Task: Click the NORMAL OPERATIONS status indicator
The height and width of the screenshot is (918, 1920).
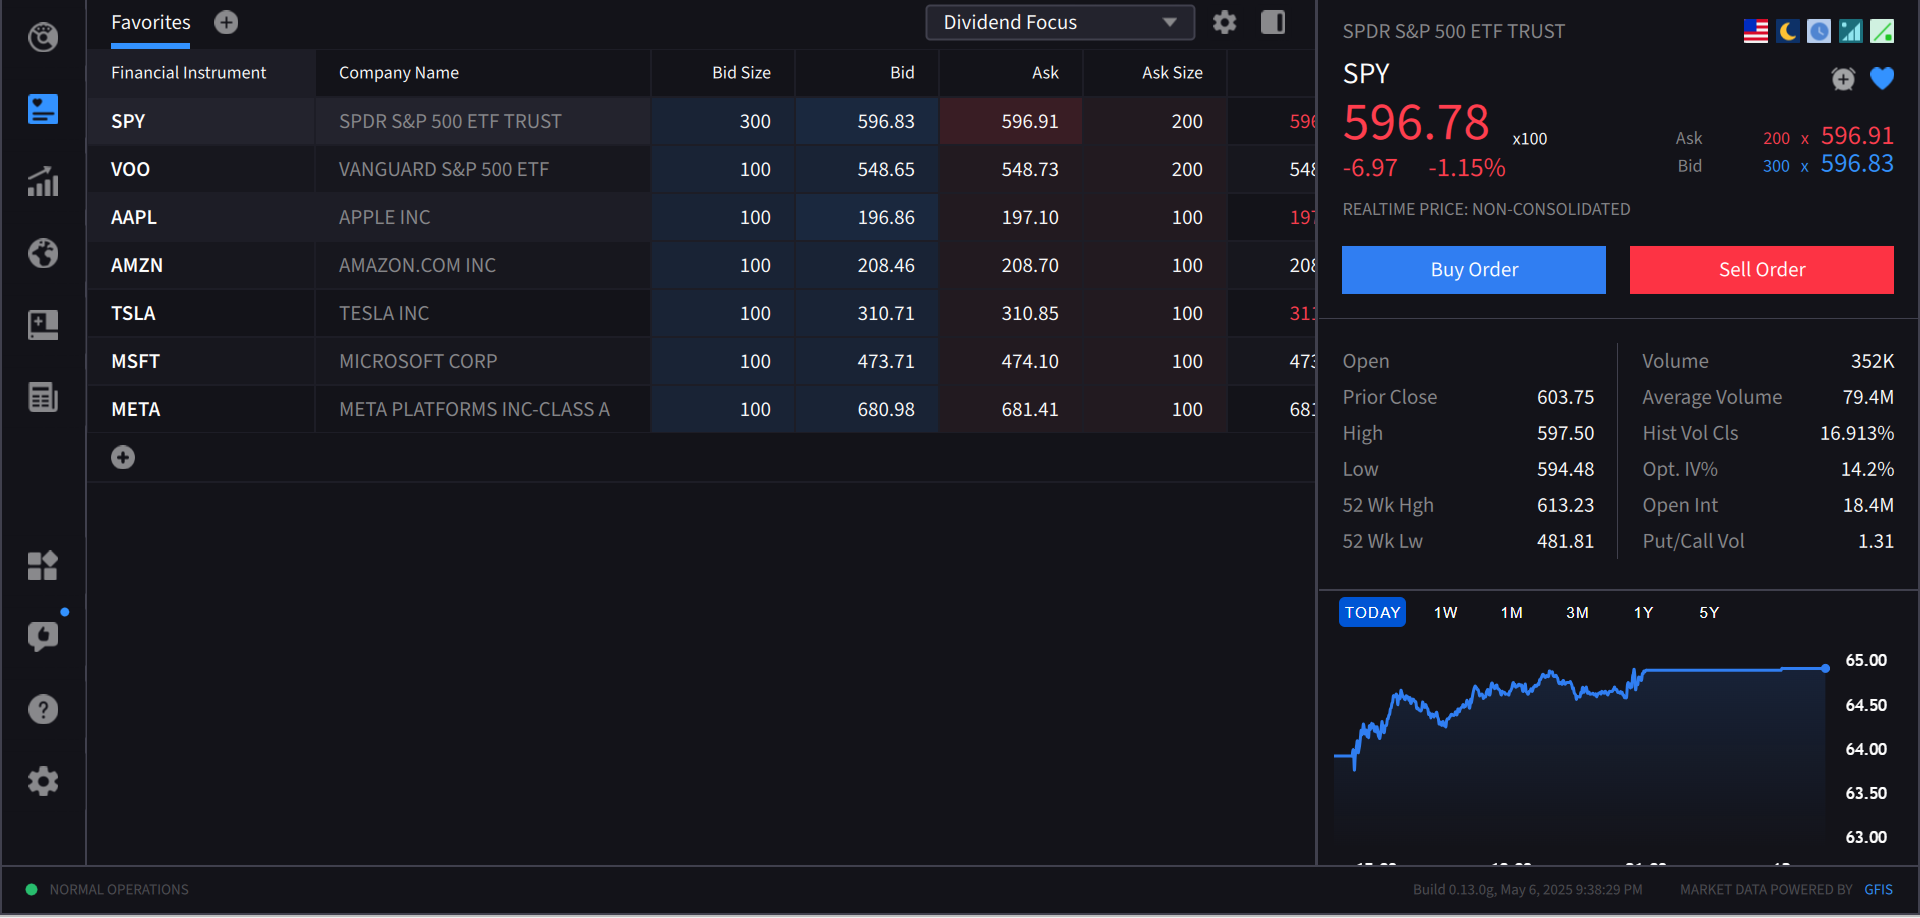Action: tap(107, 889)
